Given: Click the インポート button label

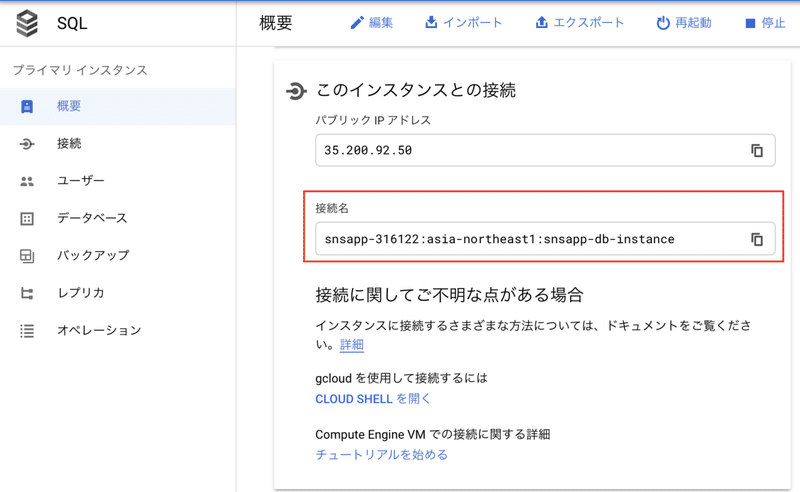Looking at the screenshot, I should [472, 23].
